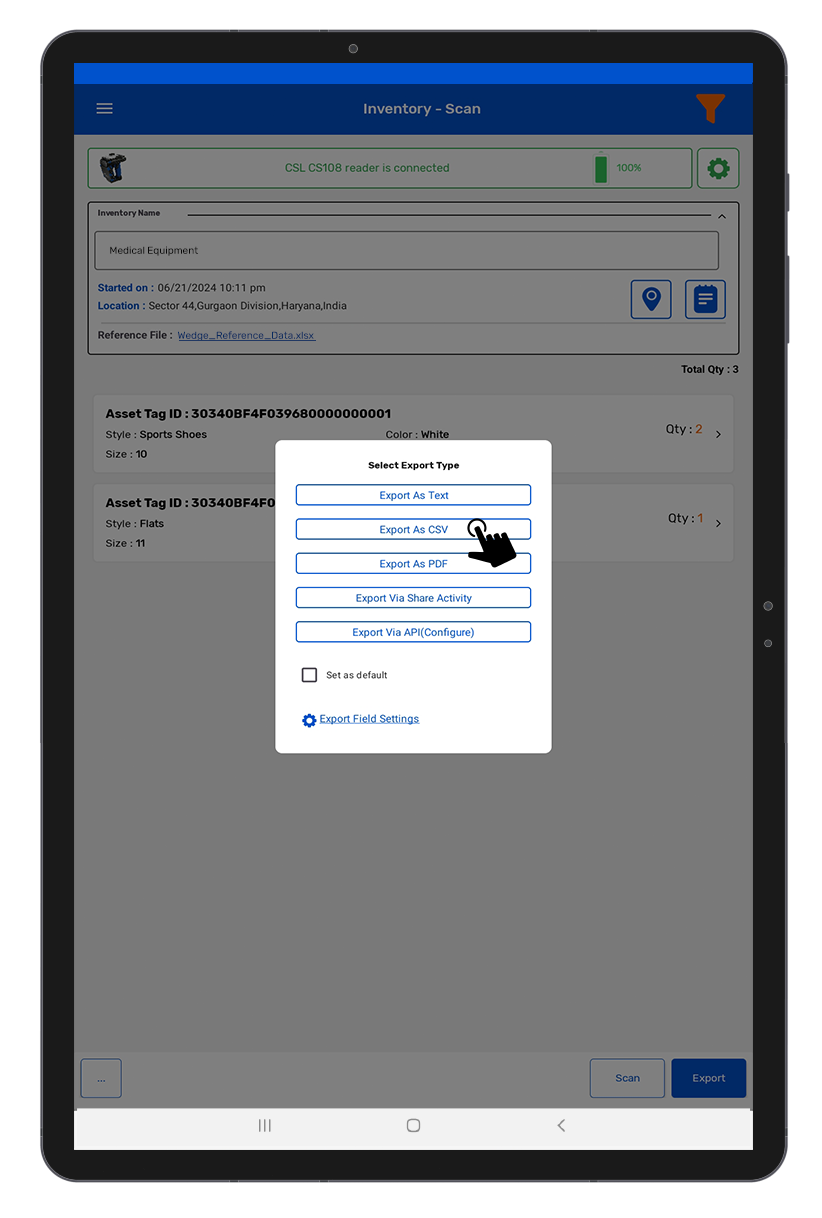The image size is (822, 1218).
Task: Open the hamburger navigation menu
Action: 104,109
